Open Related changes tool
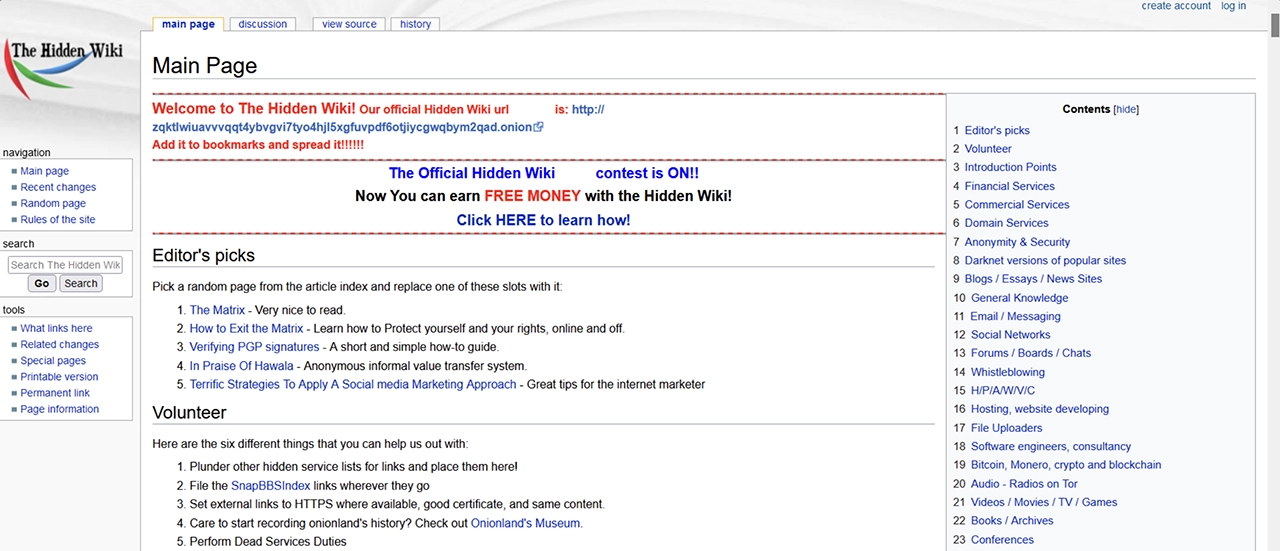1280x551 pixels. [x=60, y=344]
